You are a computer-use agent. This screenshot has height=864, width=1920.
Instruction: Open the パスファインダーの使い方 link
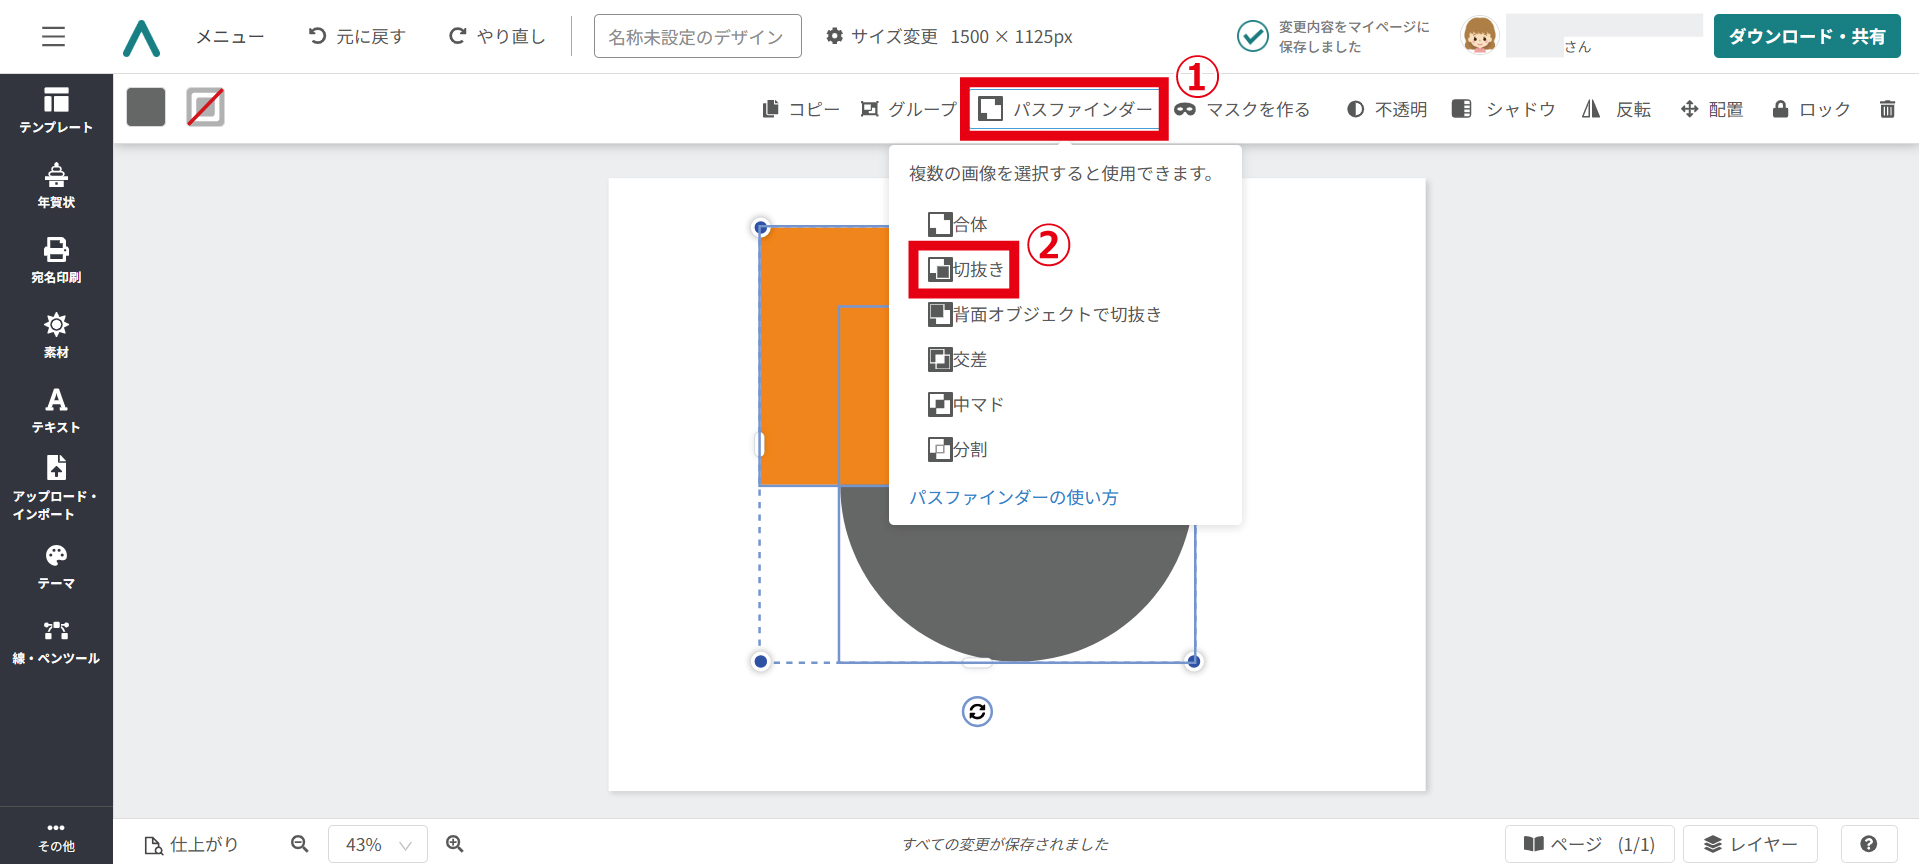tap(1013, 497)
